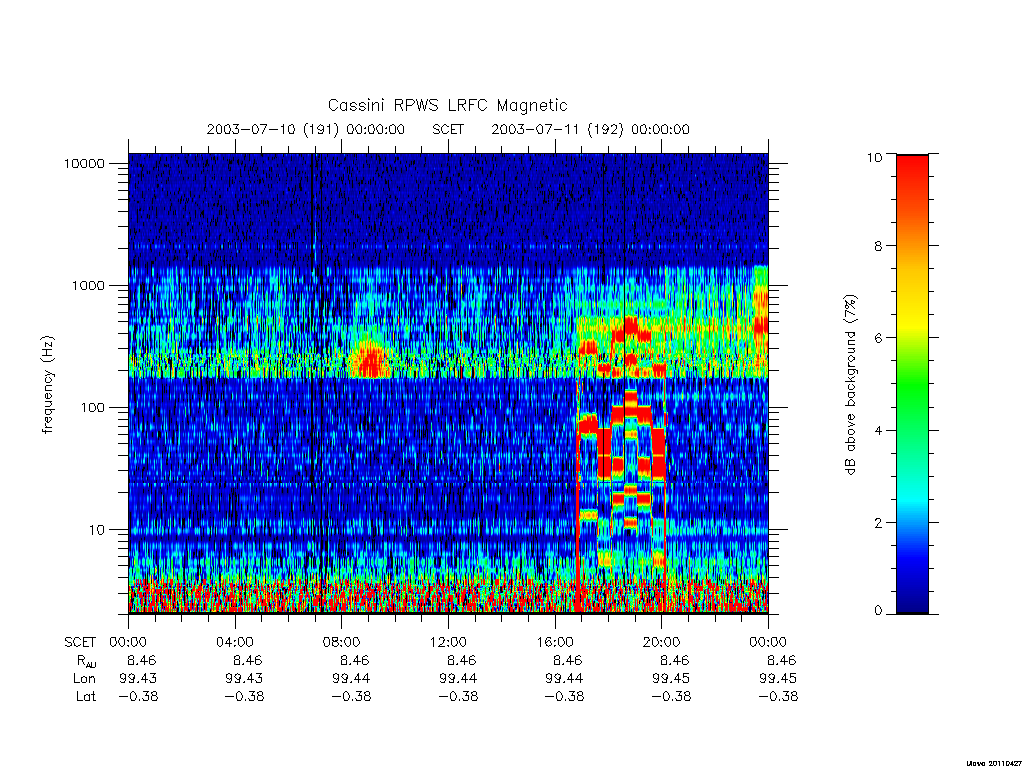Click the "12:00" time axis label
1024x768 pixels.
pos(449,643)
